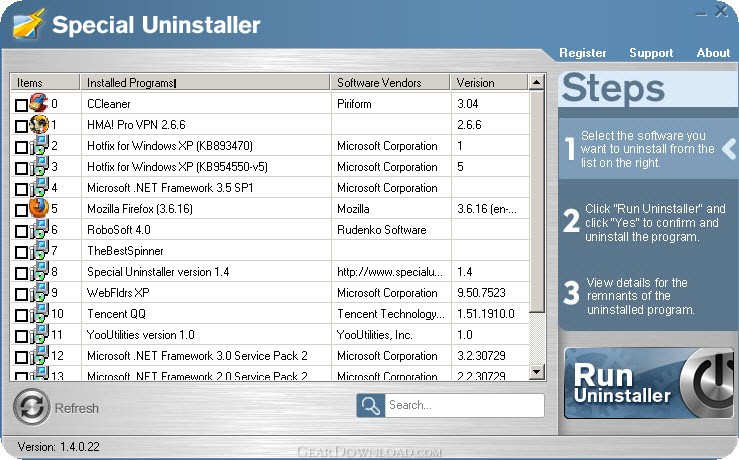Sort by Software Vendors column header
This screenshot has width=739, height=460.
pyautogui.click(x=390, y=82)
